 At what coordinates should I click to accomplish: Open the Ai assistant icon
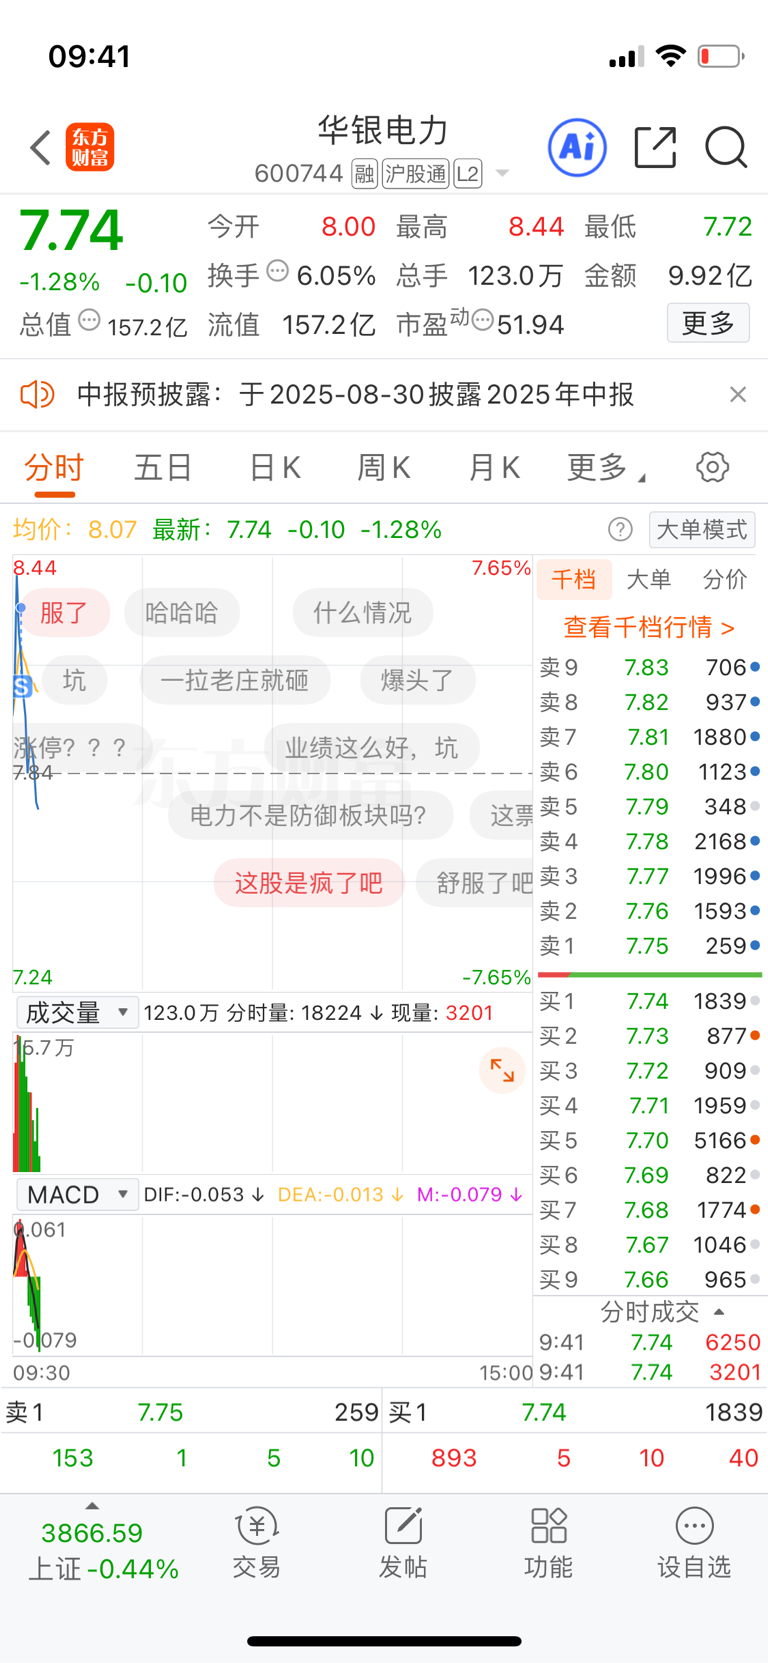pos(578,148)
